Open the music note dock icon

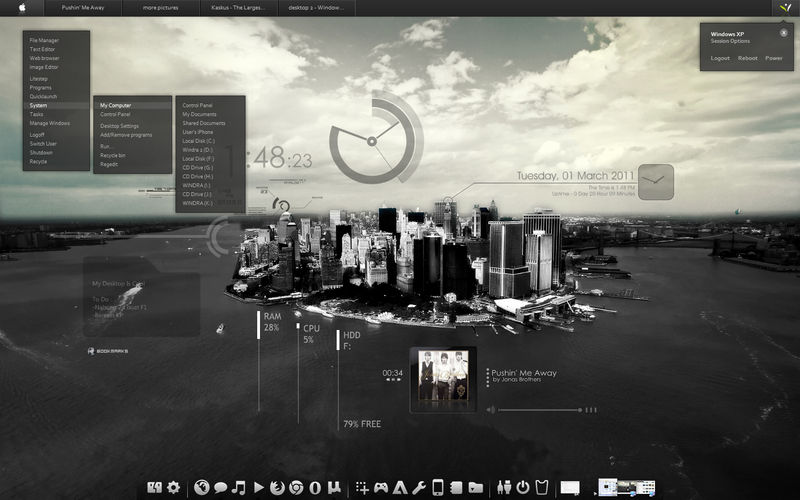point(238,487)
